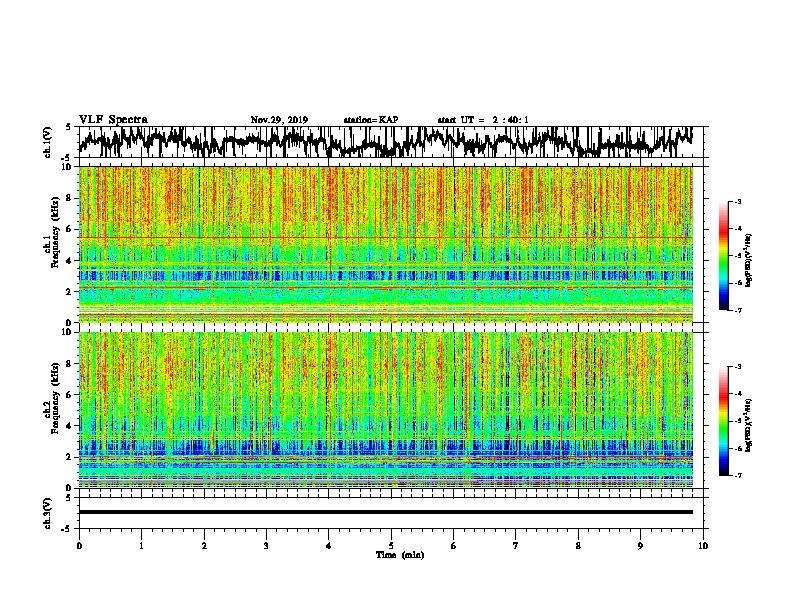The width and height of the screenshot is (792, 612).
Task: Click the "station=KAP" label
Action: point(371,120)
